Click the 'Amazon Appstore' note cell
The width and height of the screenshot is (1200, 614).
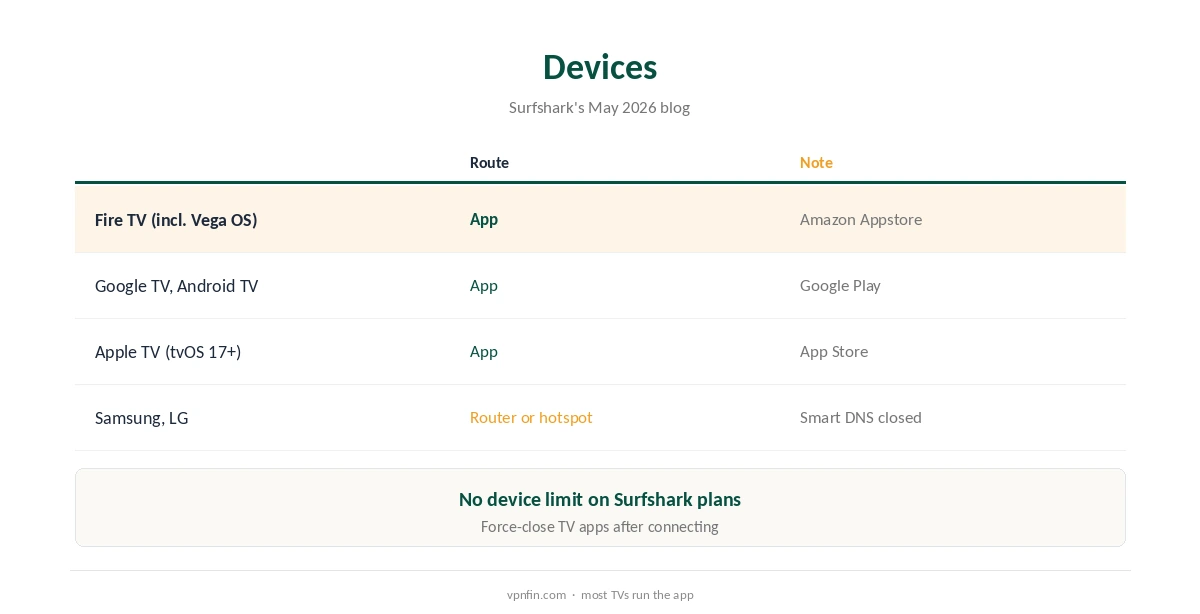861,219
